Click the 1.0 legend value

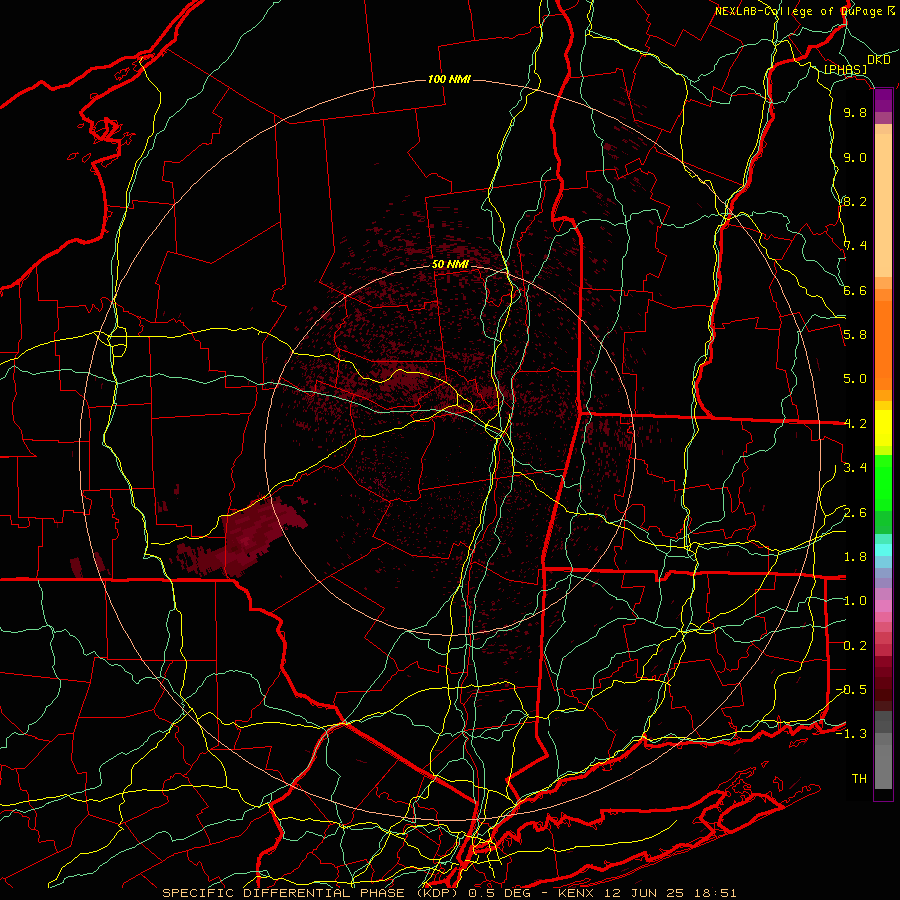[855, 601]
